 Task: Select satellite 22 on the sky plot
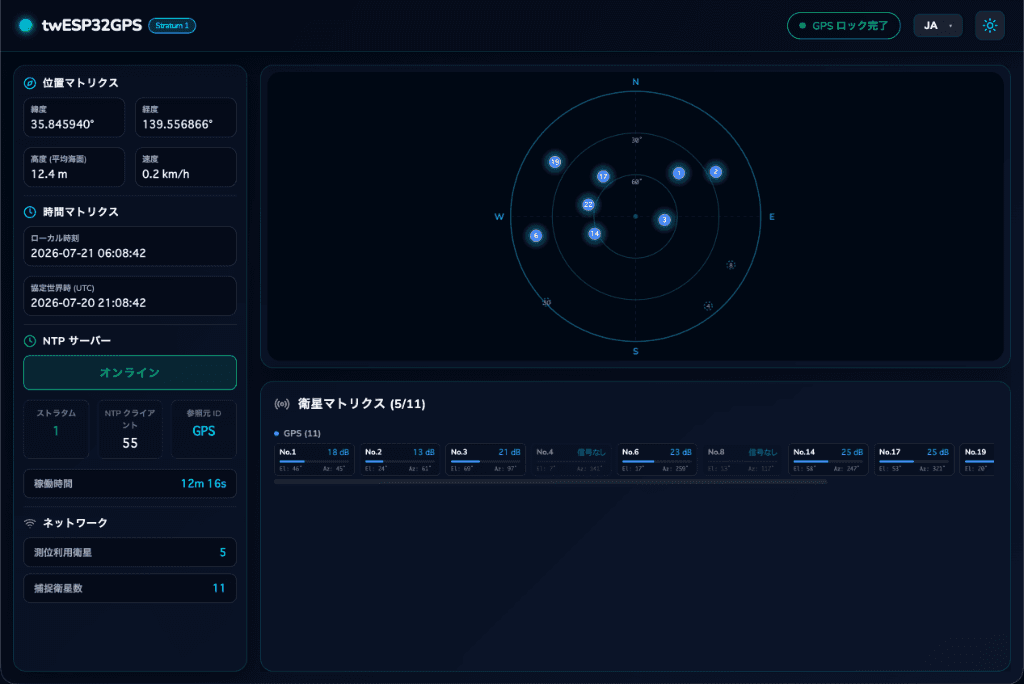(x=588, y=204)
